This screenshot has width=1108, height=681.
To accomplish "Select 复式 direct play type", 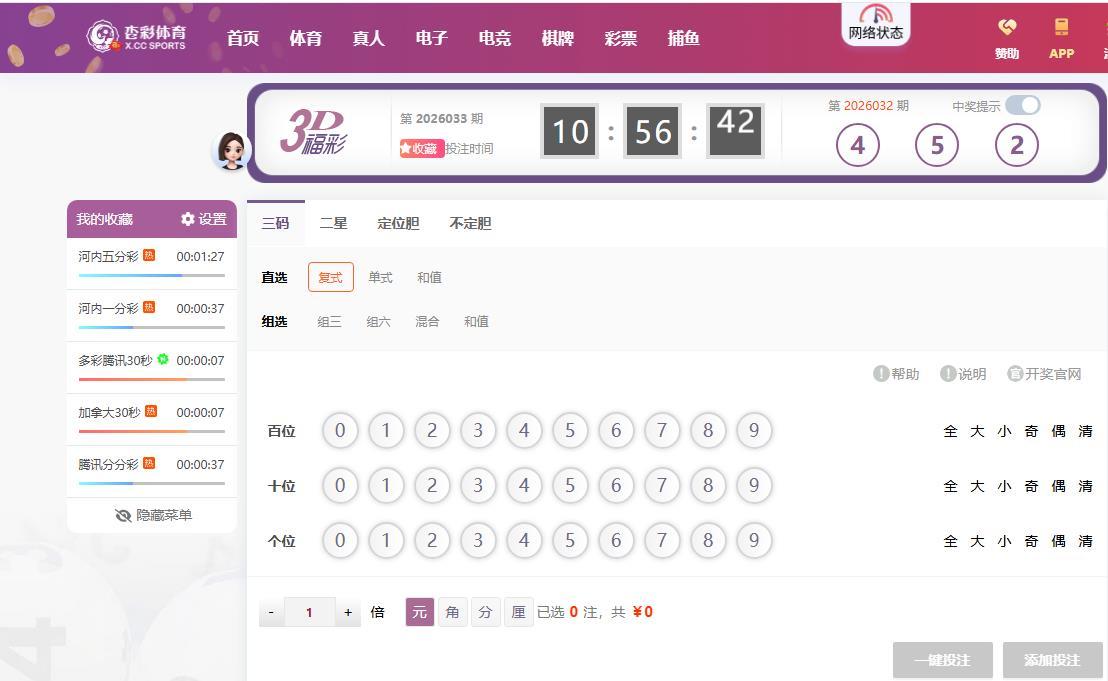I will point(331,278).
